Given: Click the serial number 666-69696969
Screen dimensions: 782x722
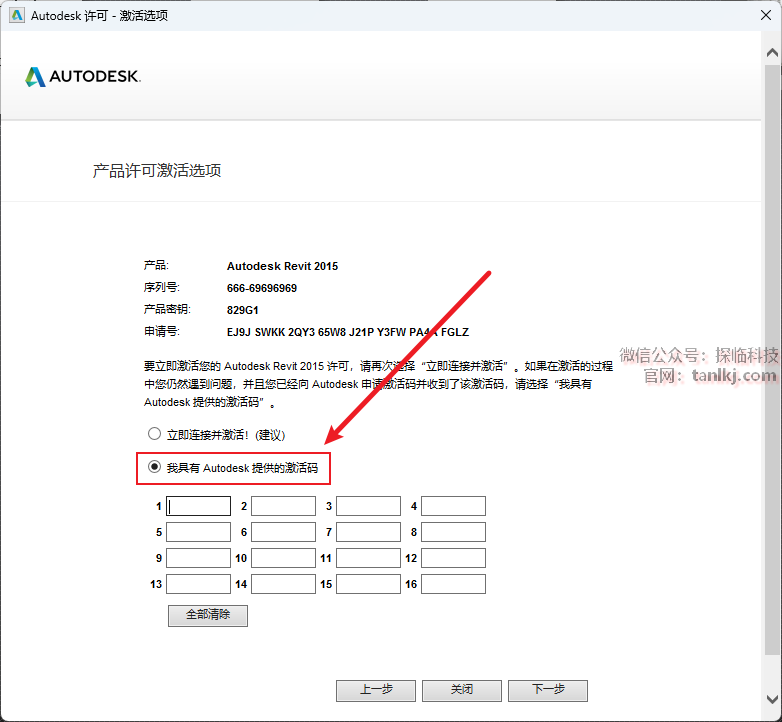Looking at the screenshot, I should point(262,288).
